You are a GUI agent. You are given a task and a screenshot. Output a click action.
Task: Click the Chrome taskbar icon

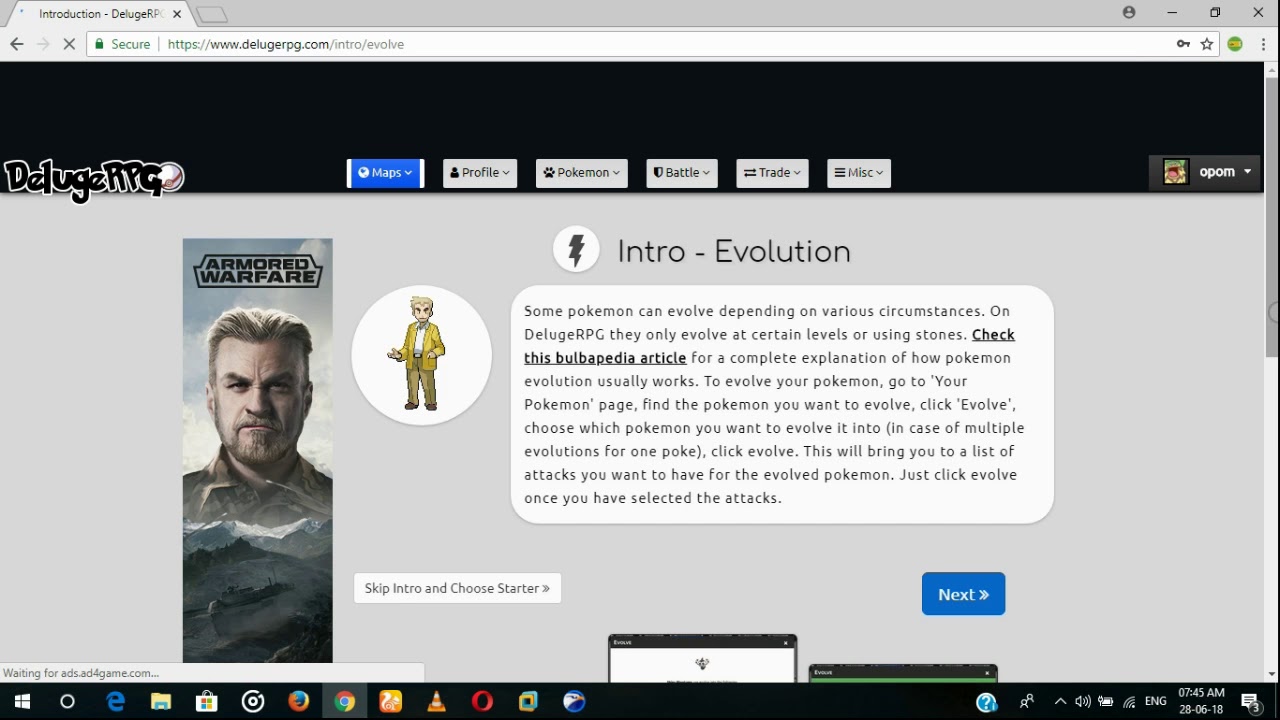(345, 701)
